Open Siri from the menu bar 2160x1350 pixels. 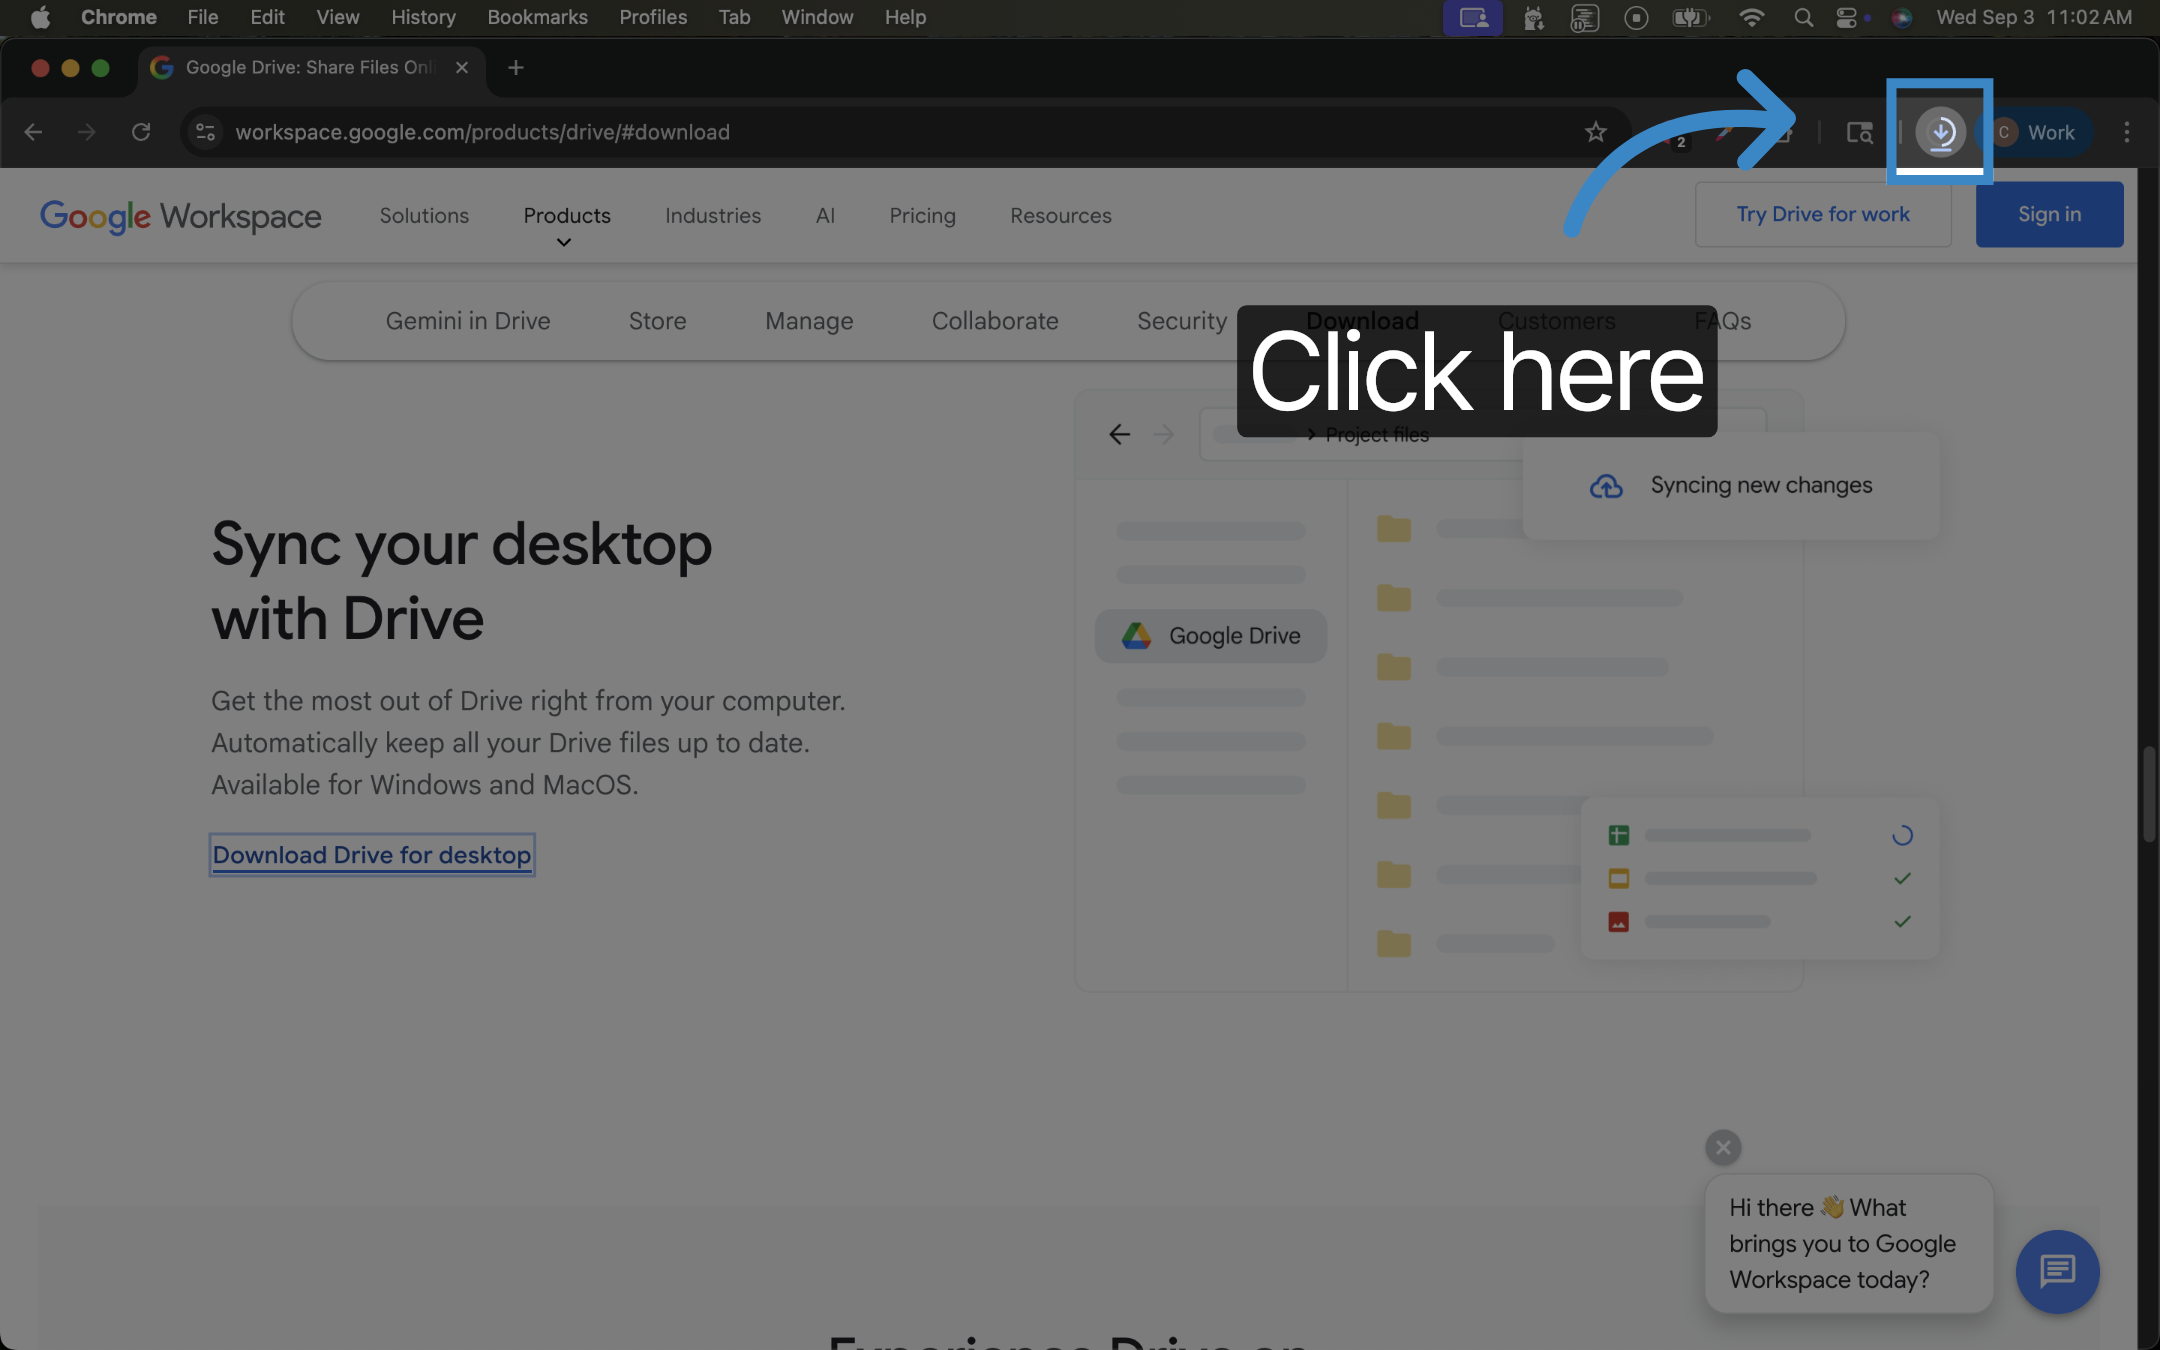[x=1902, y=17]
